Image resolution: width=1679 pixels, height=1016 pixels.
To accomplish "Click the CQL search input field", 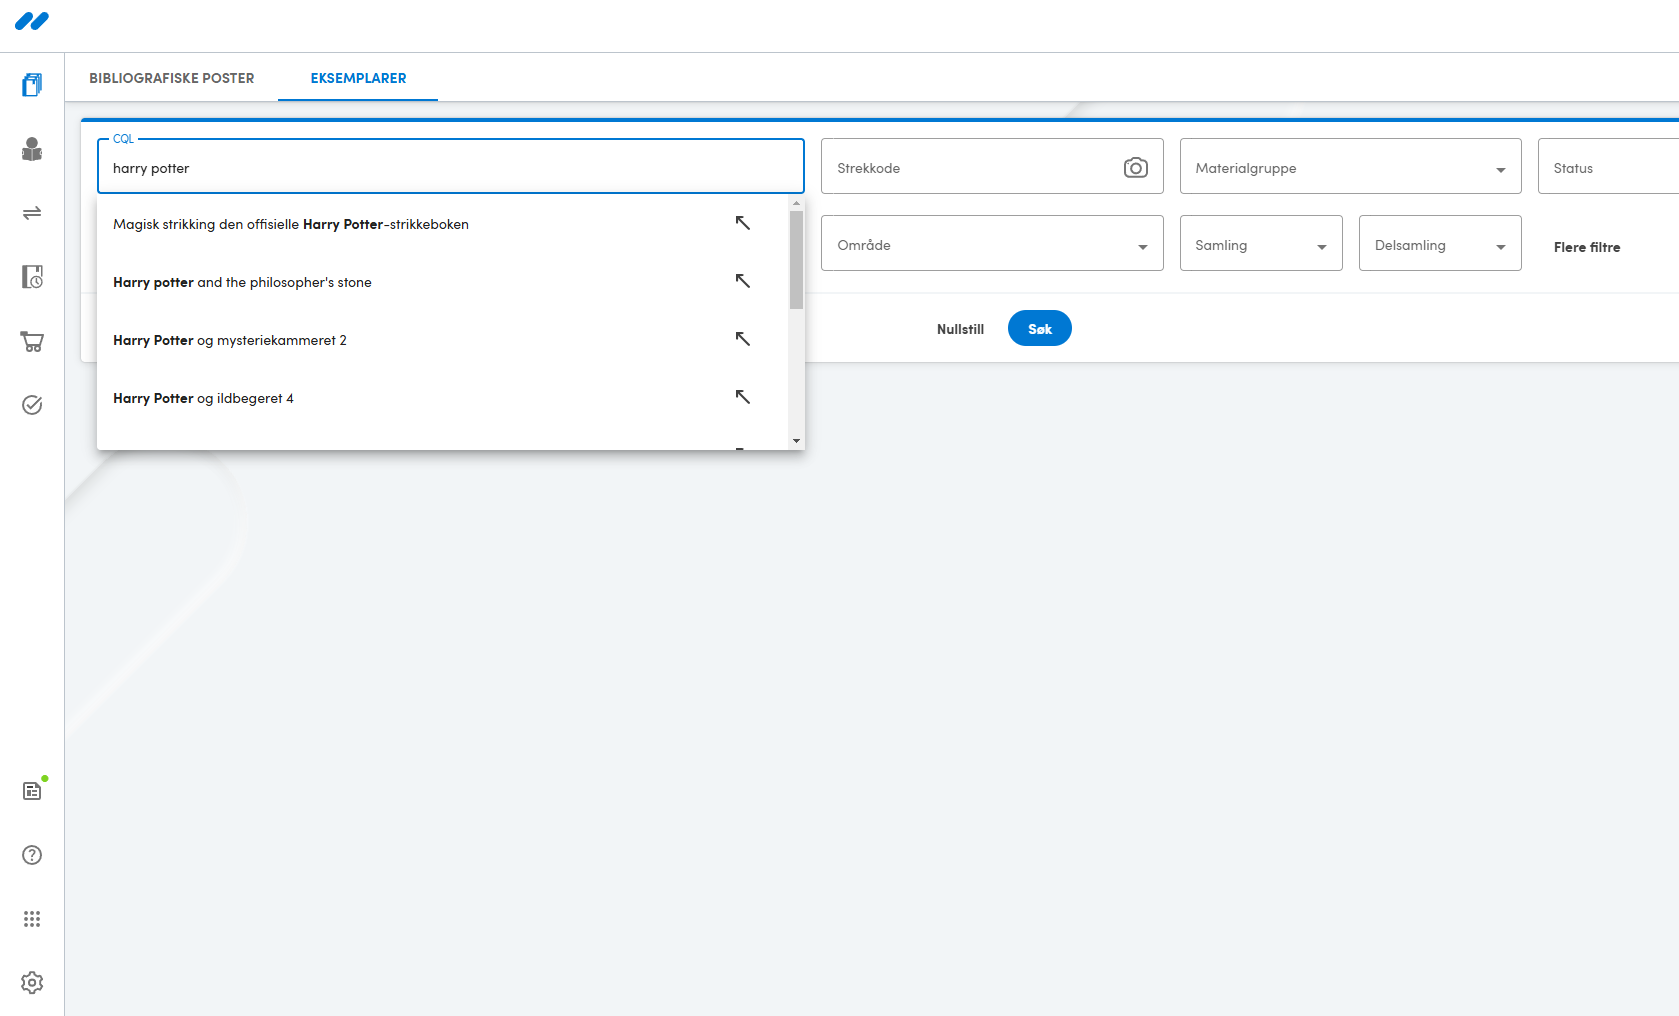I will point(451,166).
